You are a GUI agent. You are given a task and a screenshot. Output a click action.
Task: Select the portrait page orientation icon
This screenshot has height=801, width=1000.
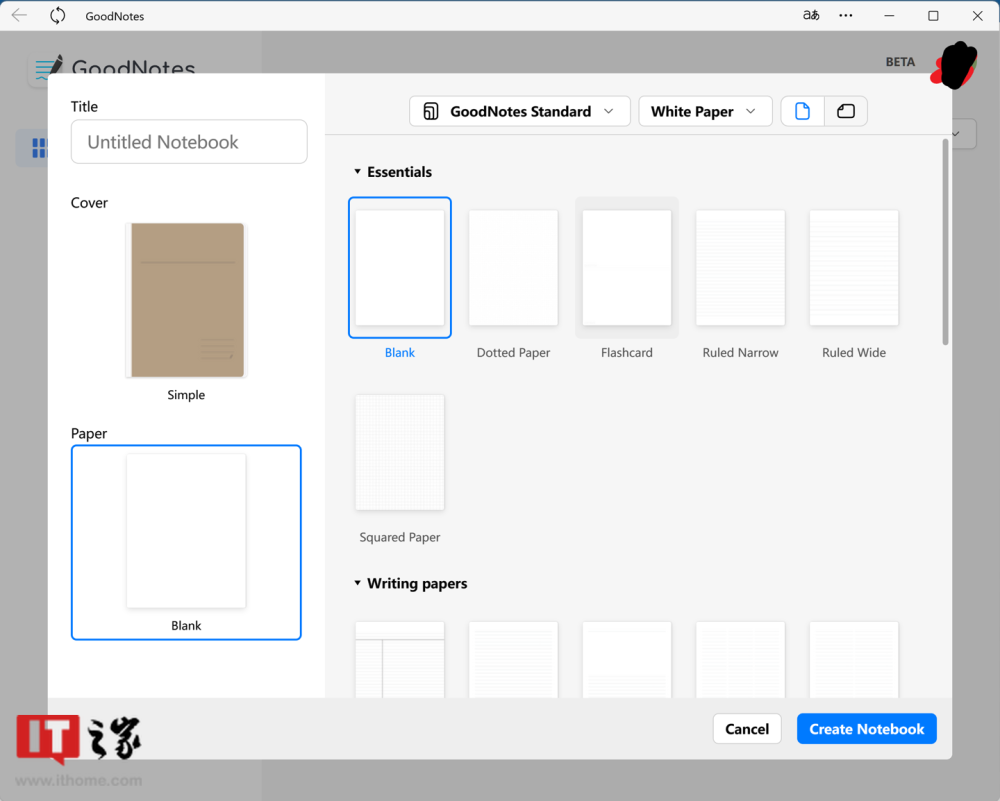802,111
